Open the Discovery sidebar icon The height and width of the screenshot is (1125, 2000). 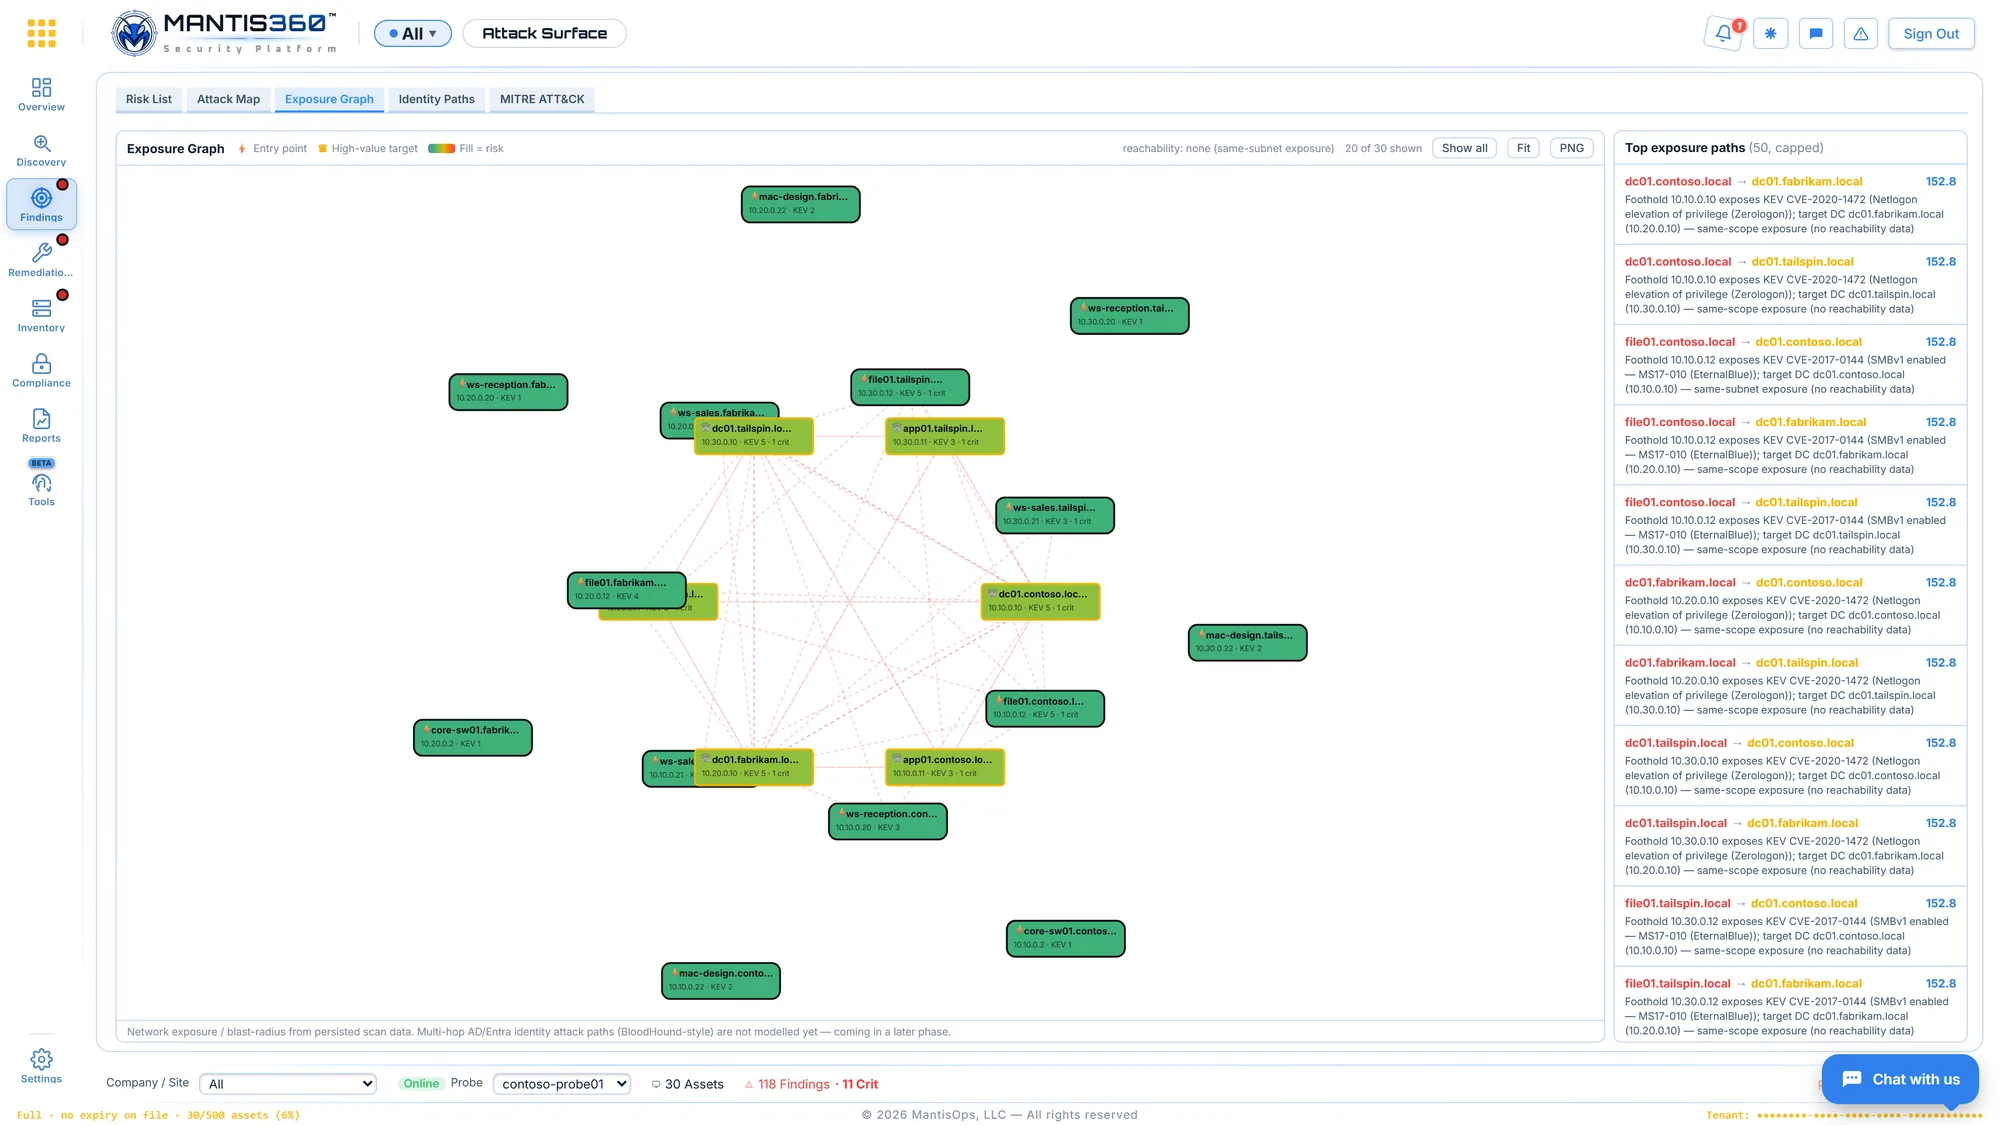(41, 150)
